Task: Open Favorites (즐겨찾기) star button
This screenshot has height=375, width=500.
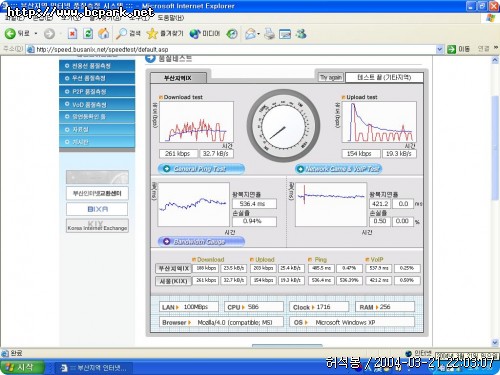Action: click(165, 33)
